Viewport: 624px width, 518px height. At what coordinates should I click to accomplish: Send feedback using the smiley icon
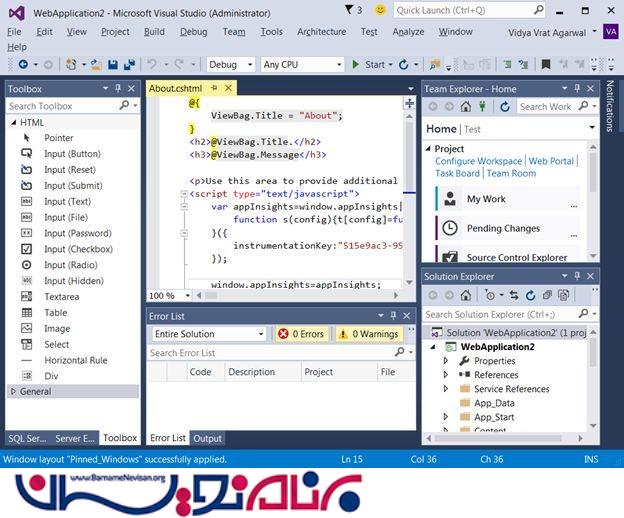click(379, 10)
